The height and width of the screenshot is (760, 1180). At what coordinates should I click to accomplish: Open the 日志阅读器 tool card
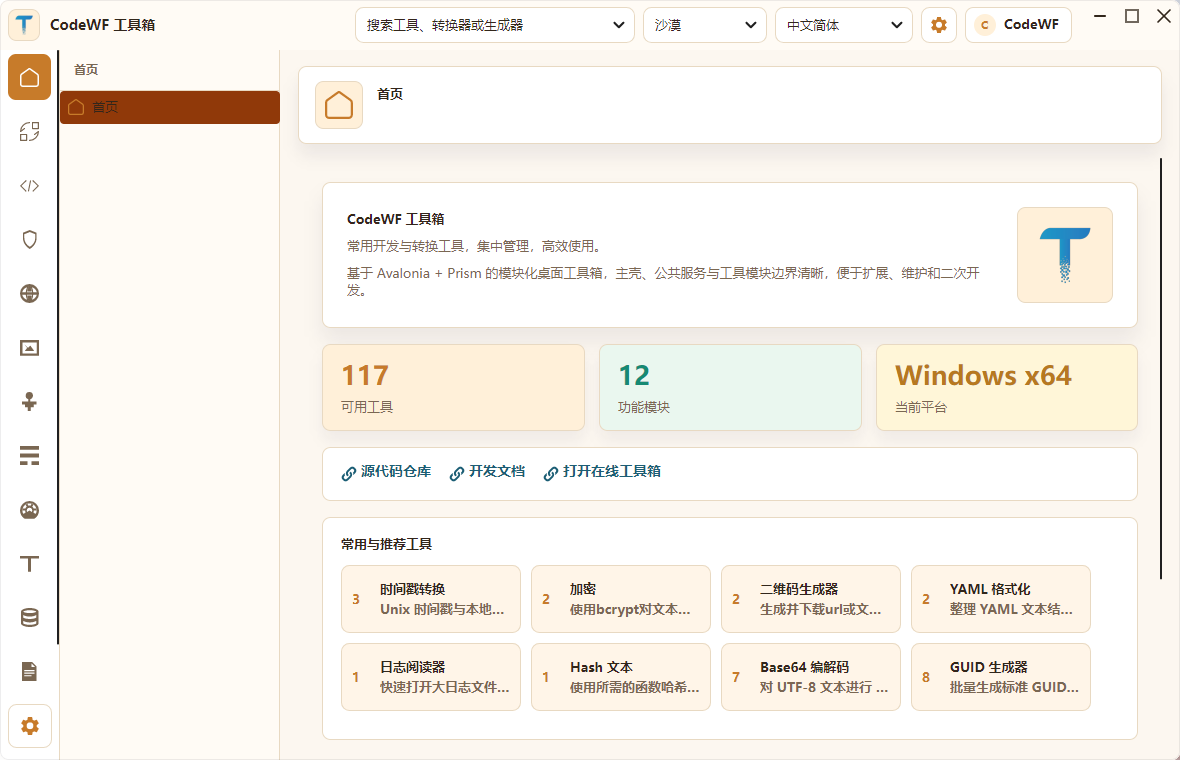pos(431,676)
